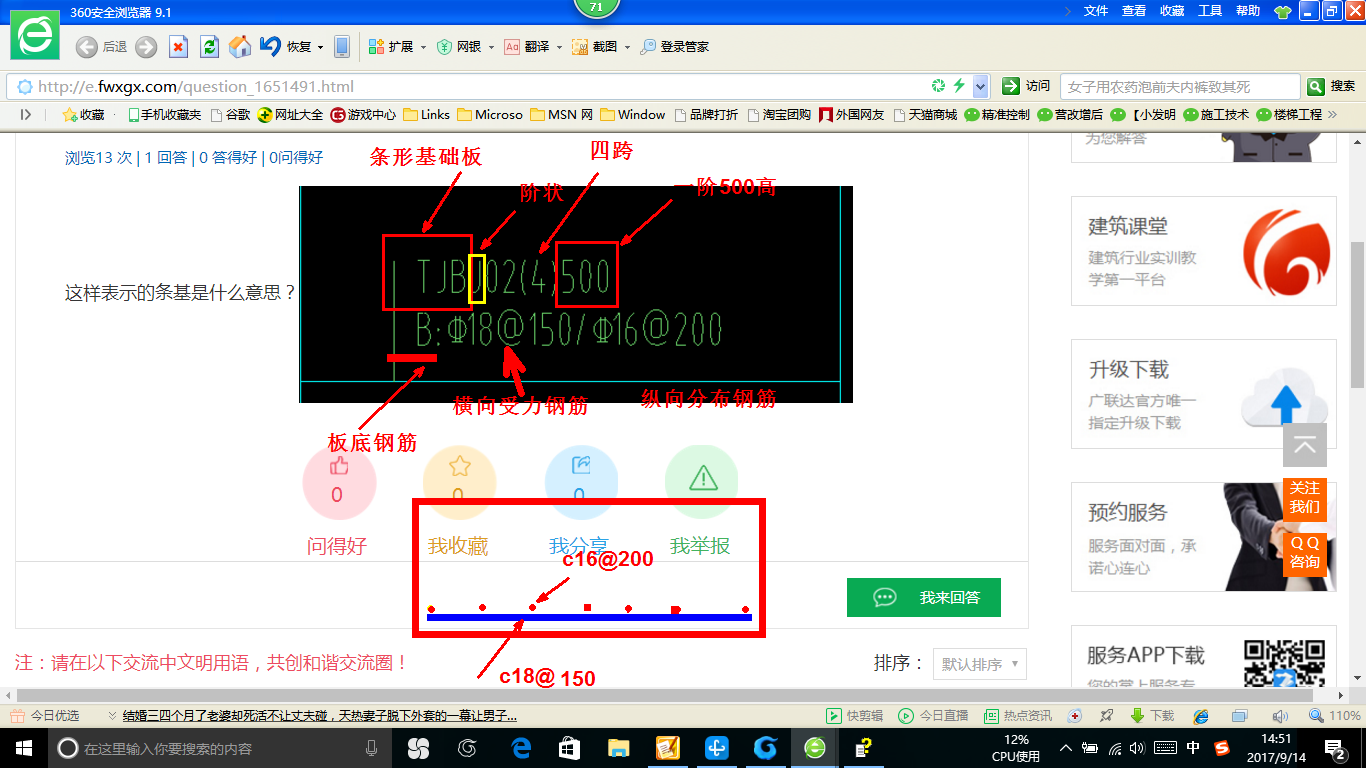Click the 110% zoom level control

pyautogui.click(x=1335, y=716)
